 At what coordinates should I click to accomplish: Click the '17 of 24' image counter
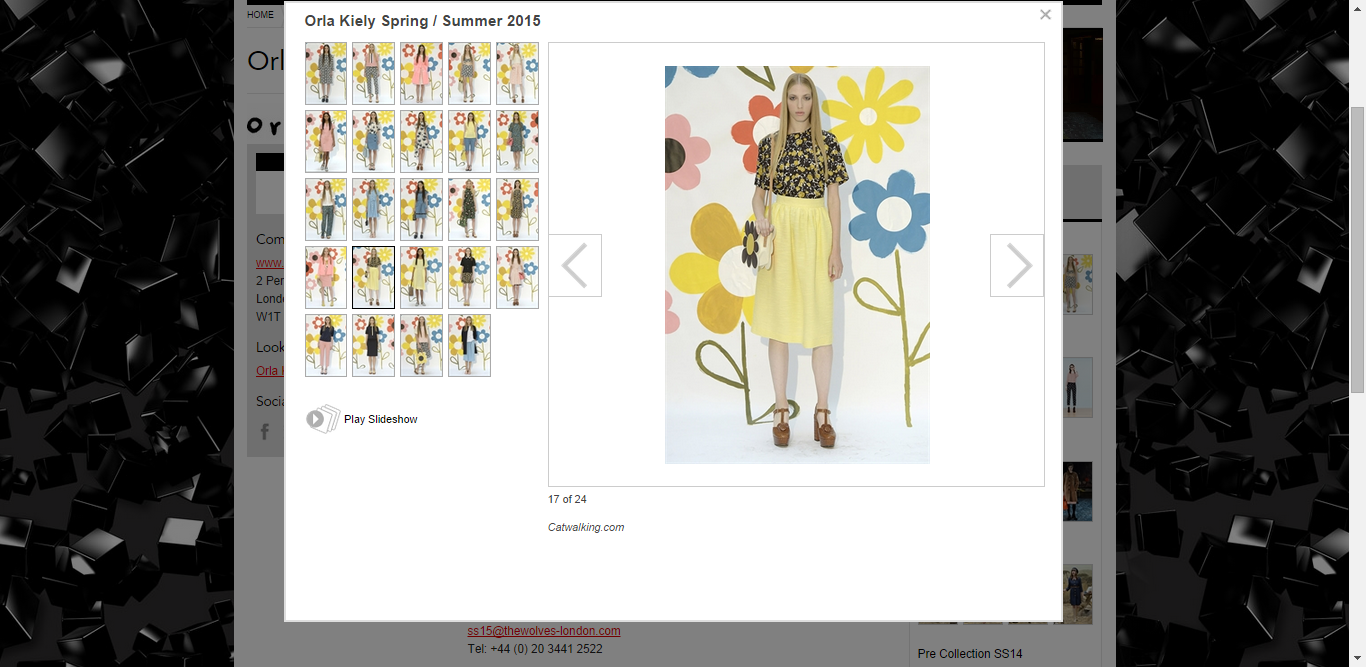click(567, 499)
